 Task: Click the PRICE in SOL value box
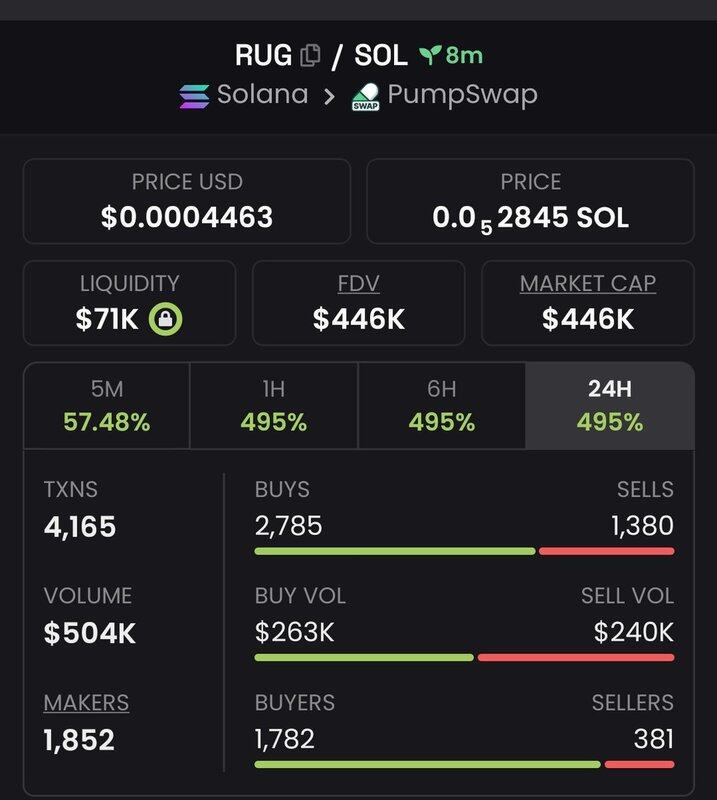click(530, 201)
